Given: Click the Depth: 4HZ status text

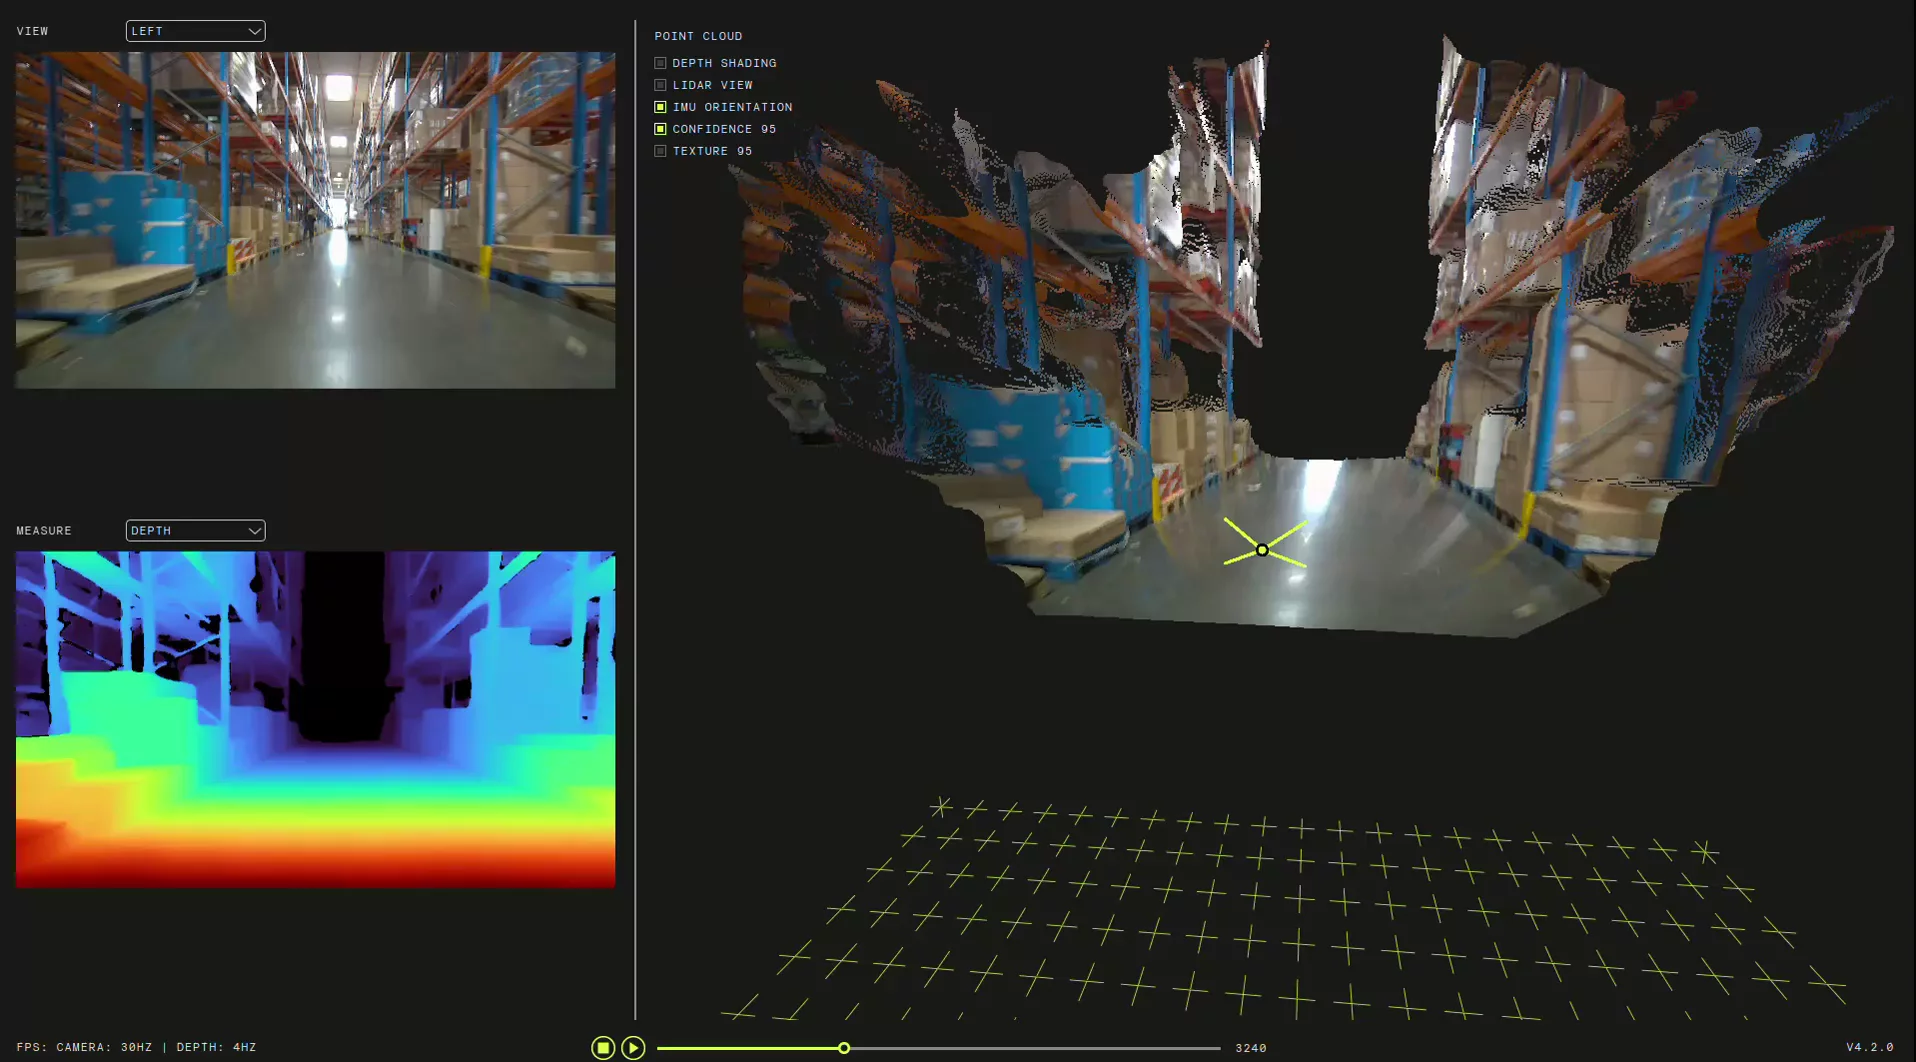Looking at the screenshot, I should pos(217,1047).
